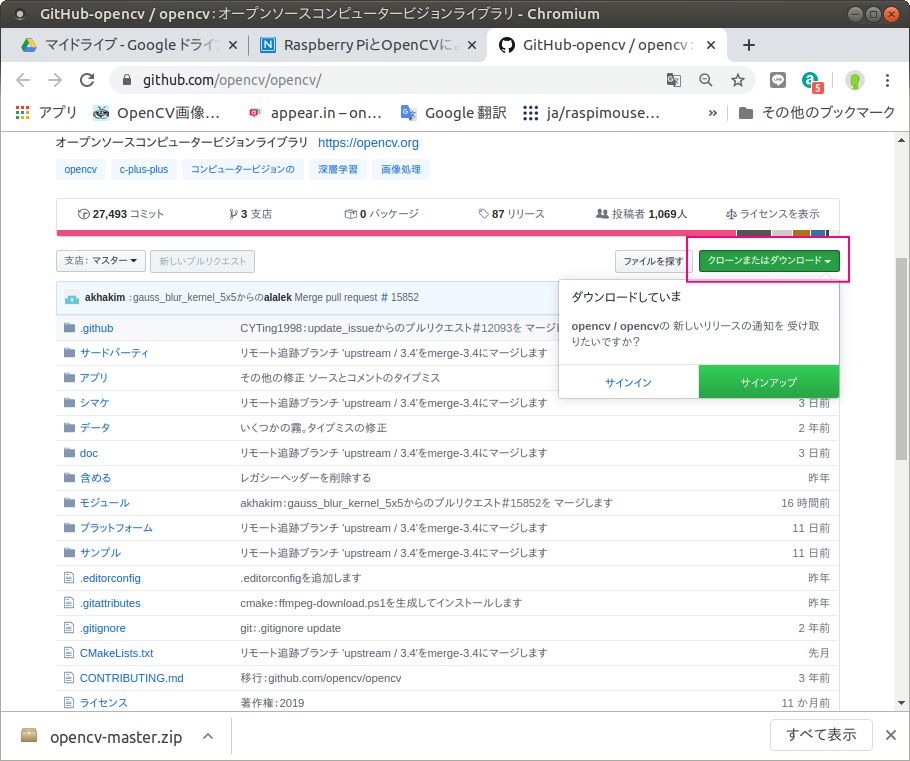View the 3 支店 branches
Viewport: 910px width, 761px height.
pos(251,214)
